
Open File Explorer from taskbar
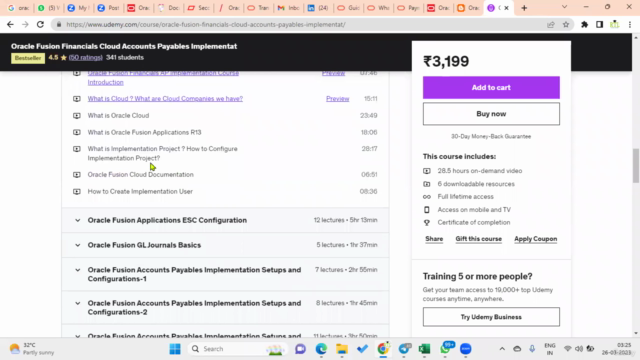click(342, 349)
